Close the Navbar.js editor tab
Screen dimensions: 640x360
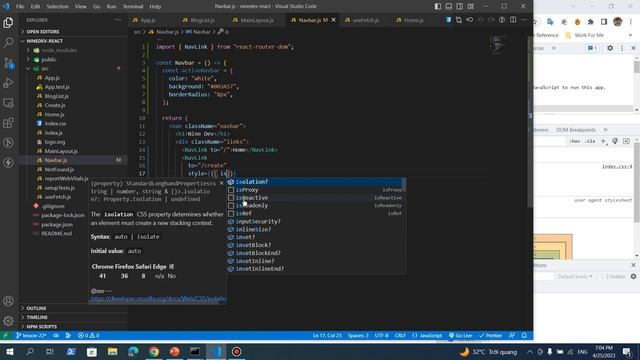pyautogui.click(x=333, y=20)
